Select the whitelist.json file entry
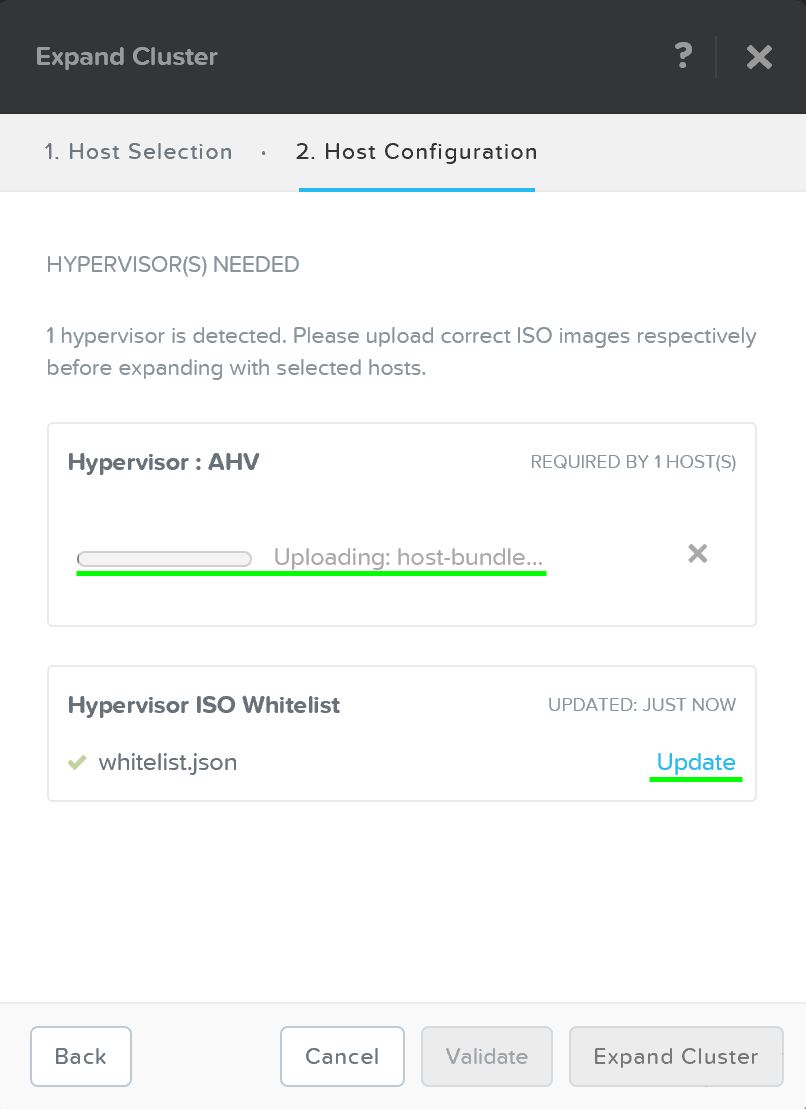This screenshot has height=1109, width=806. click(167, 762)
